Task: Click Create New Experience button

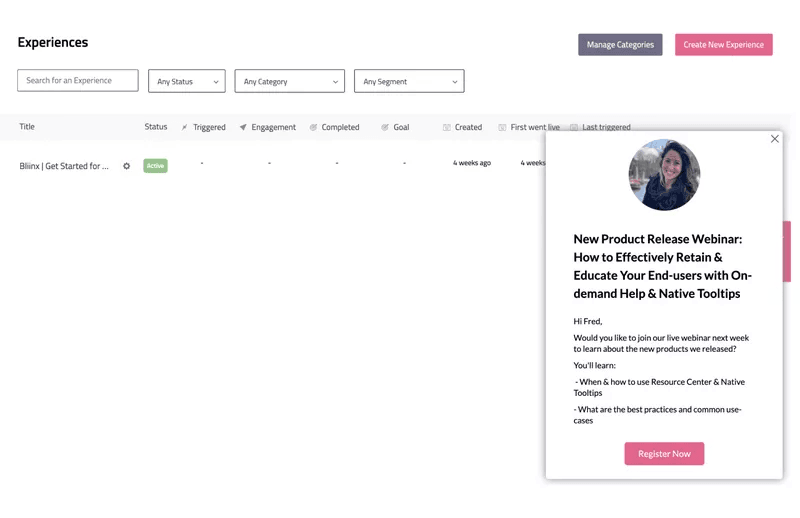Action: pyautogui.click(x=723, y=45)
